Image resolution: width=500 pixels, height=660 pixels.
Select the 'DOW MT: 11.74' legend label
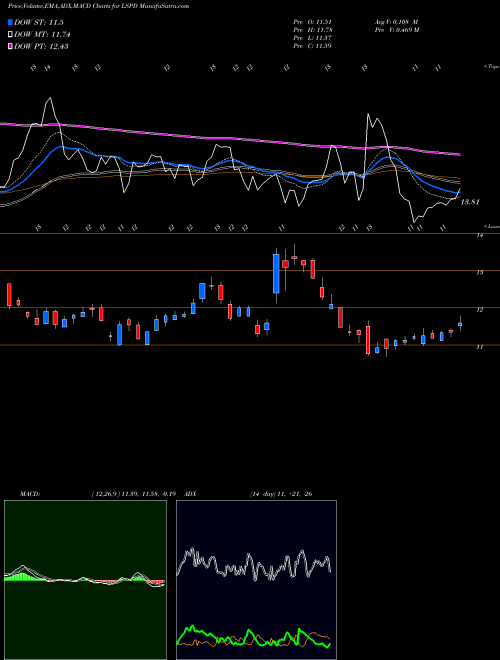tap(42, 35)
